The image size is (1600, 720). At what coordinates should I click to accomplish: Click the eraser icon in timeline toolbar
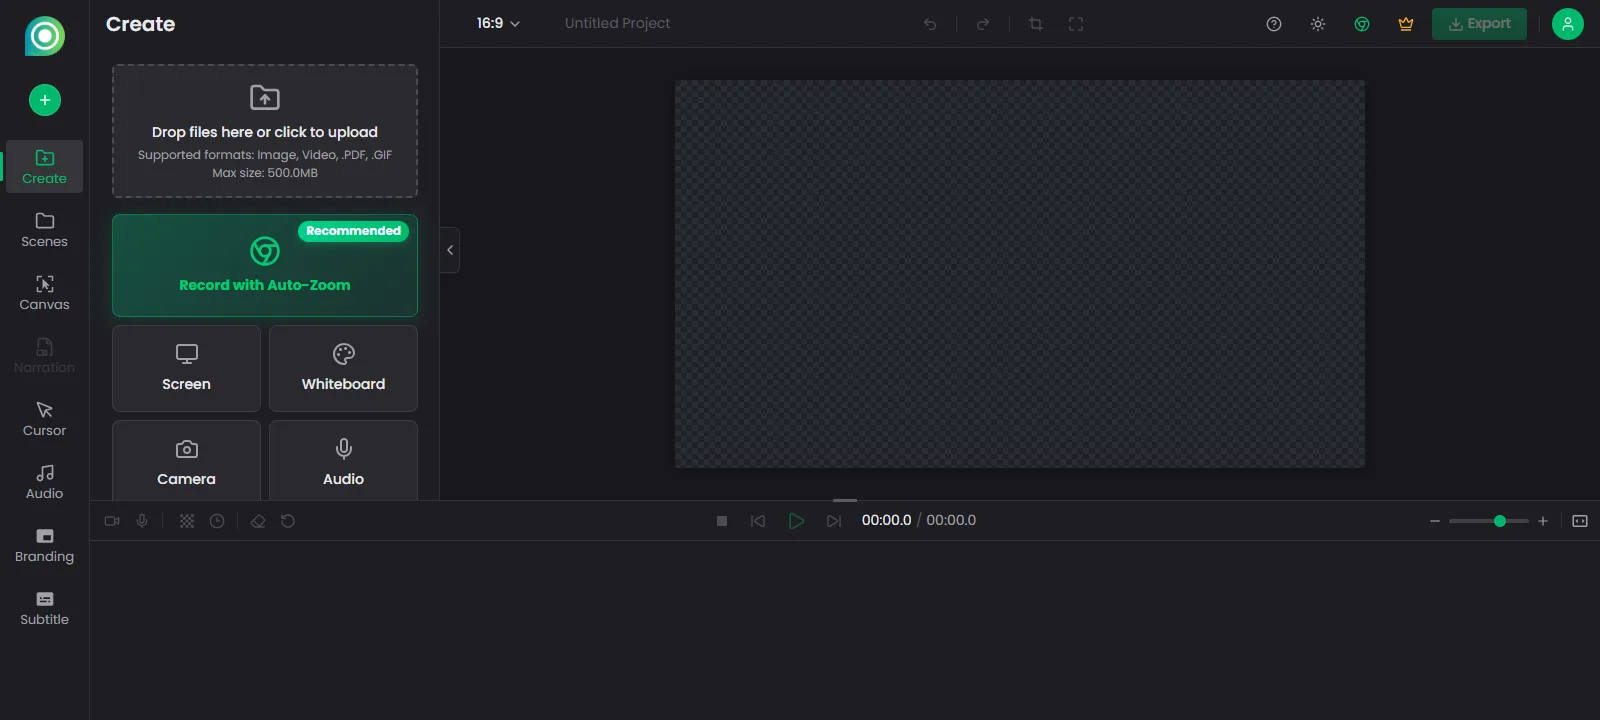pyautogui.click(x=258, y=521)
